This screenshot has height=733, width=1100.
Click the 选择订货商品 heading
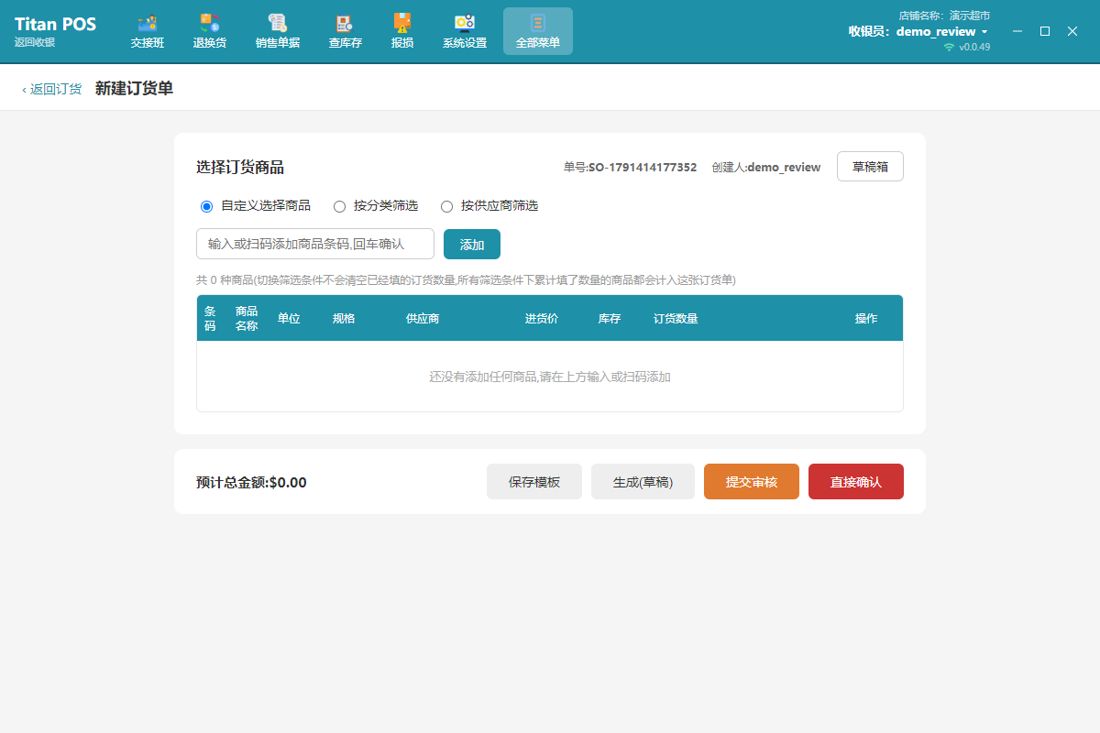tap(240, 167)
